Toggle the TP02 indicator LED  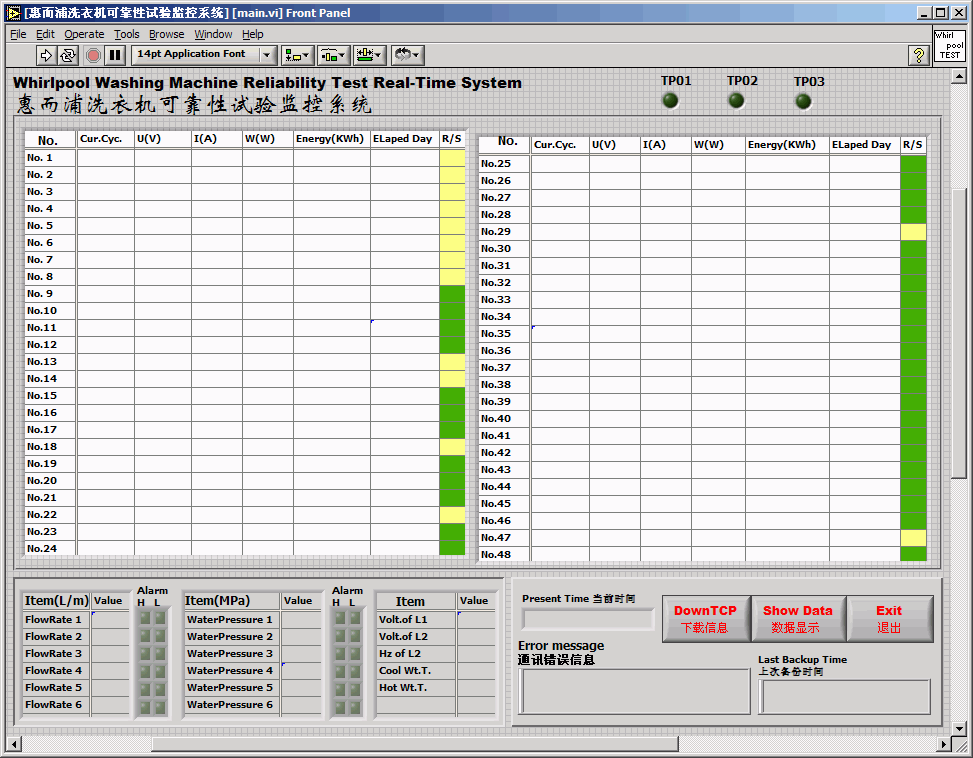(737, 100)
